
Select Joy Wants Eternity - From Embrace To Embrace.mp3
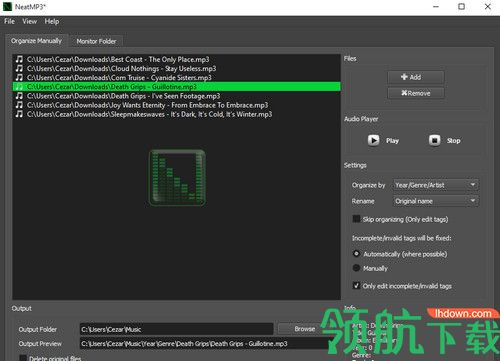click(176, 105)
